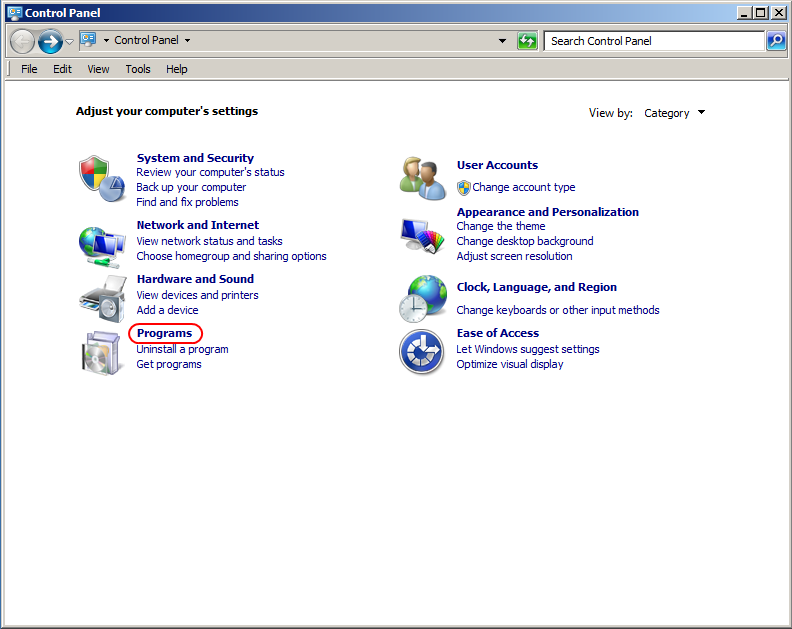Click Change desktop background
Screen dimensions: 792x629
pos(525,241)
